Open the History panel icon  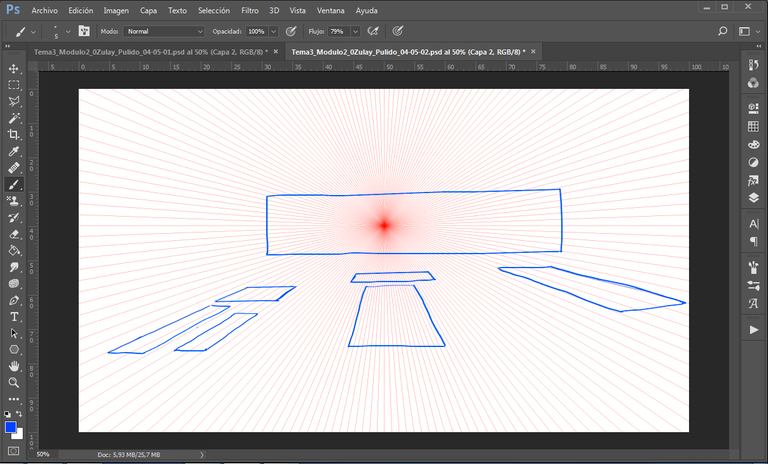[x=753, y=65]
